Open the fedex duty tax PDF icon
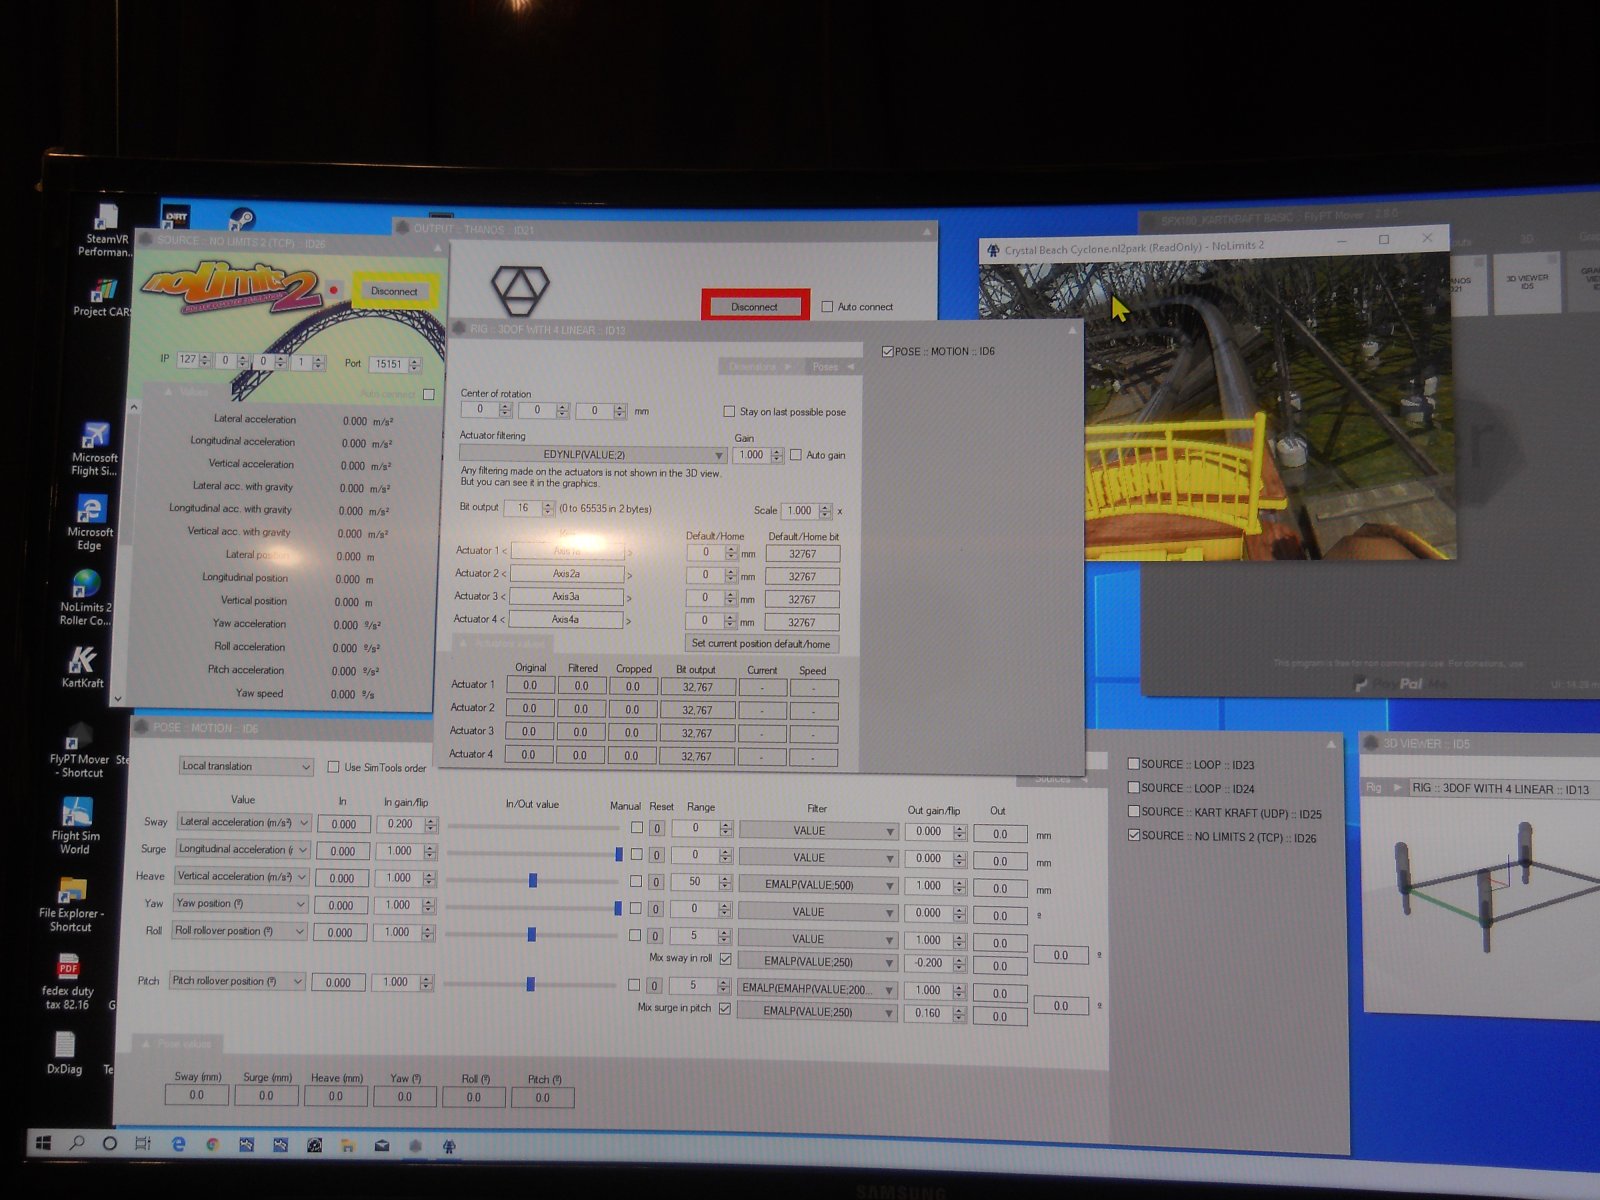Screen dimensions: 1600x1200 click(x=68, y=981)
